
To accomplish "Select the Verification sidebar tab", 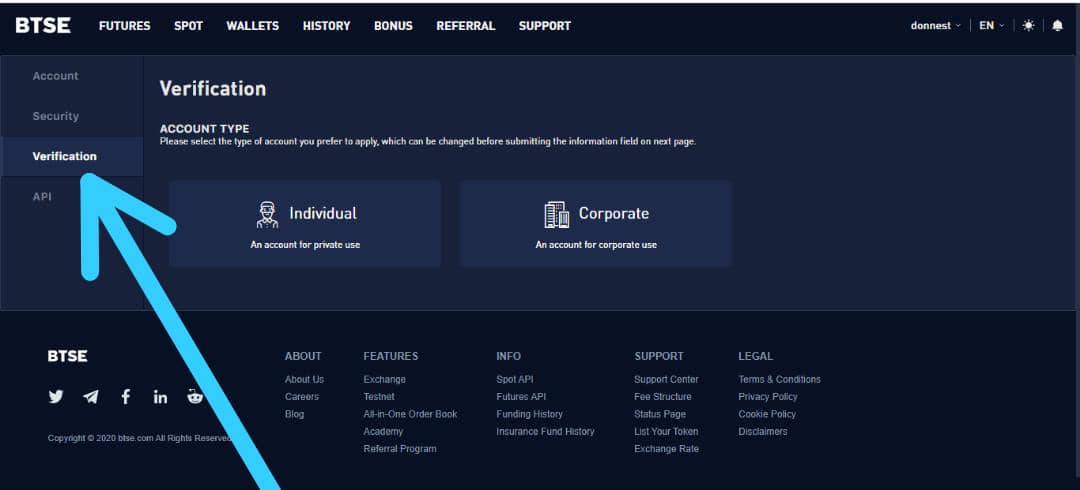I will (x=72, y=156).
